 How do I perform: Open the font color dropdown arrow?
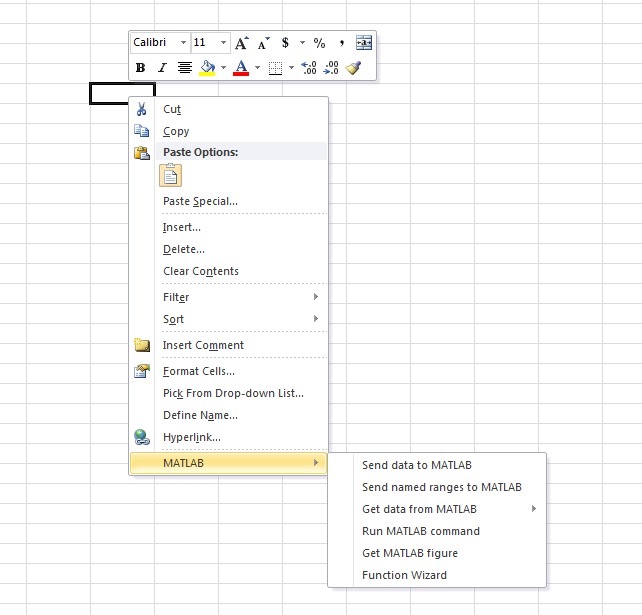tap(258, 68)
